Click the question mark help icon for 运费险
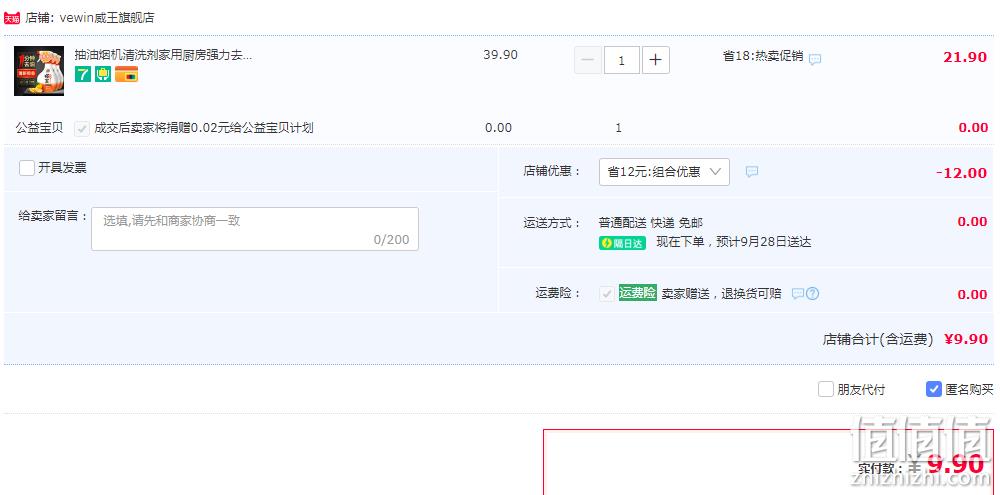Screen dimensions: 1000x495 (812, 293)
